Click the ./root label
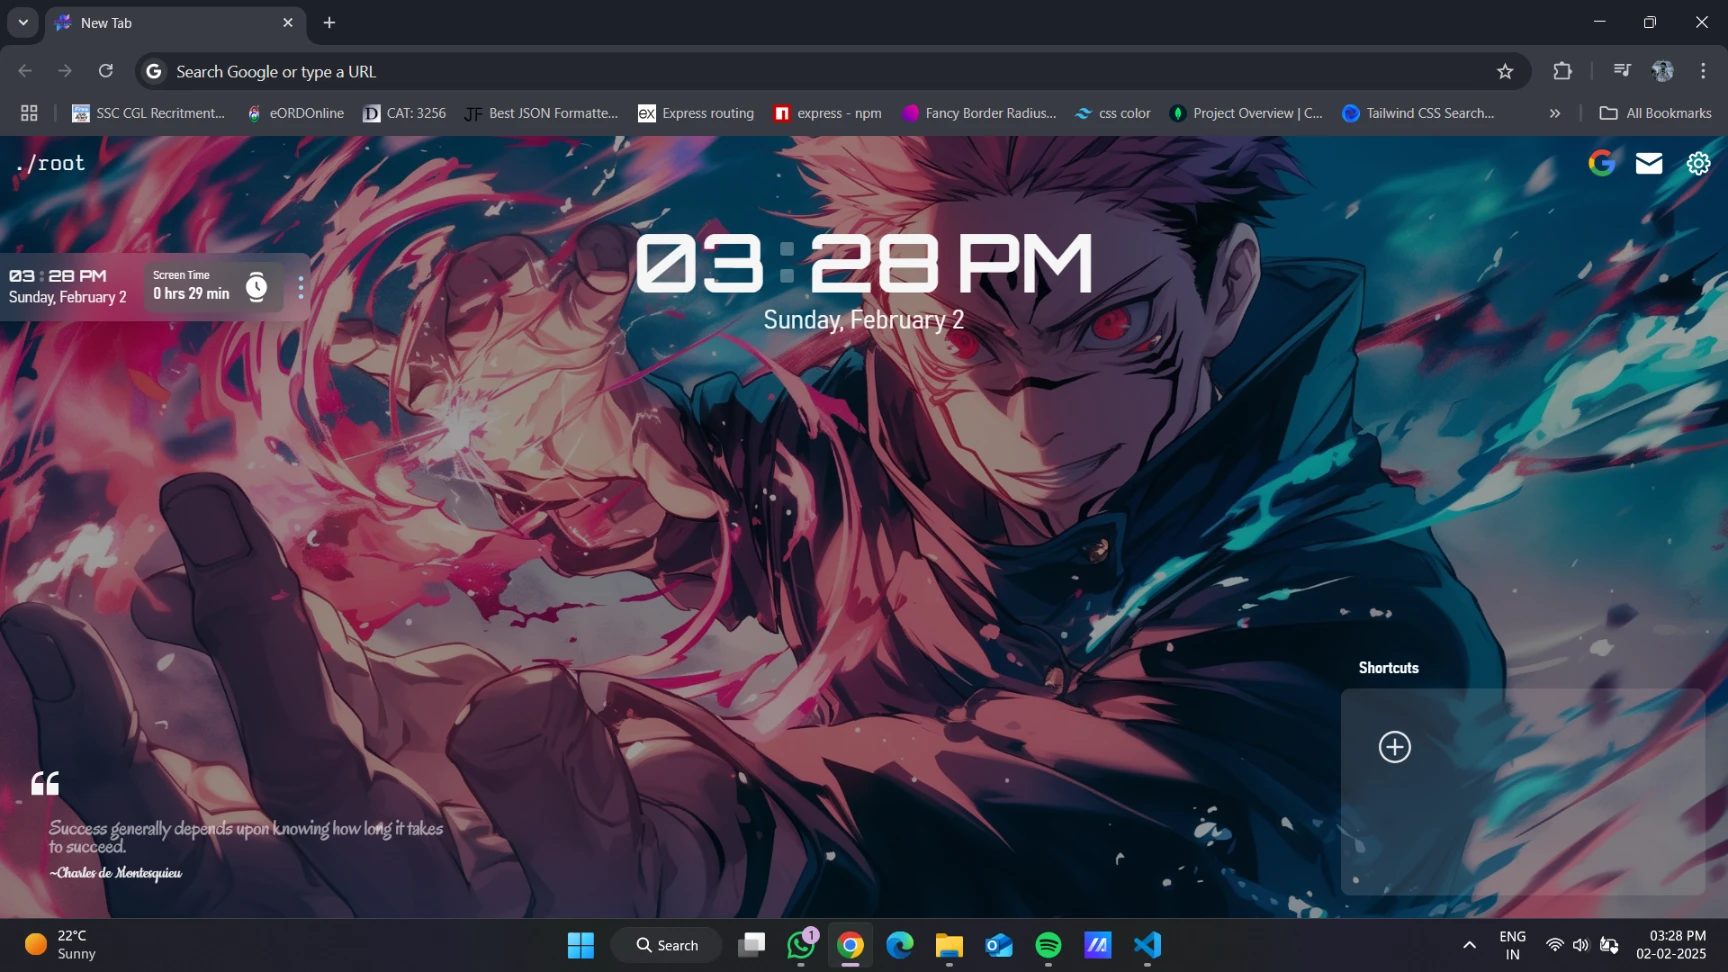 [50, 163]
